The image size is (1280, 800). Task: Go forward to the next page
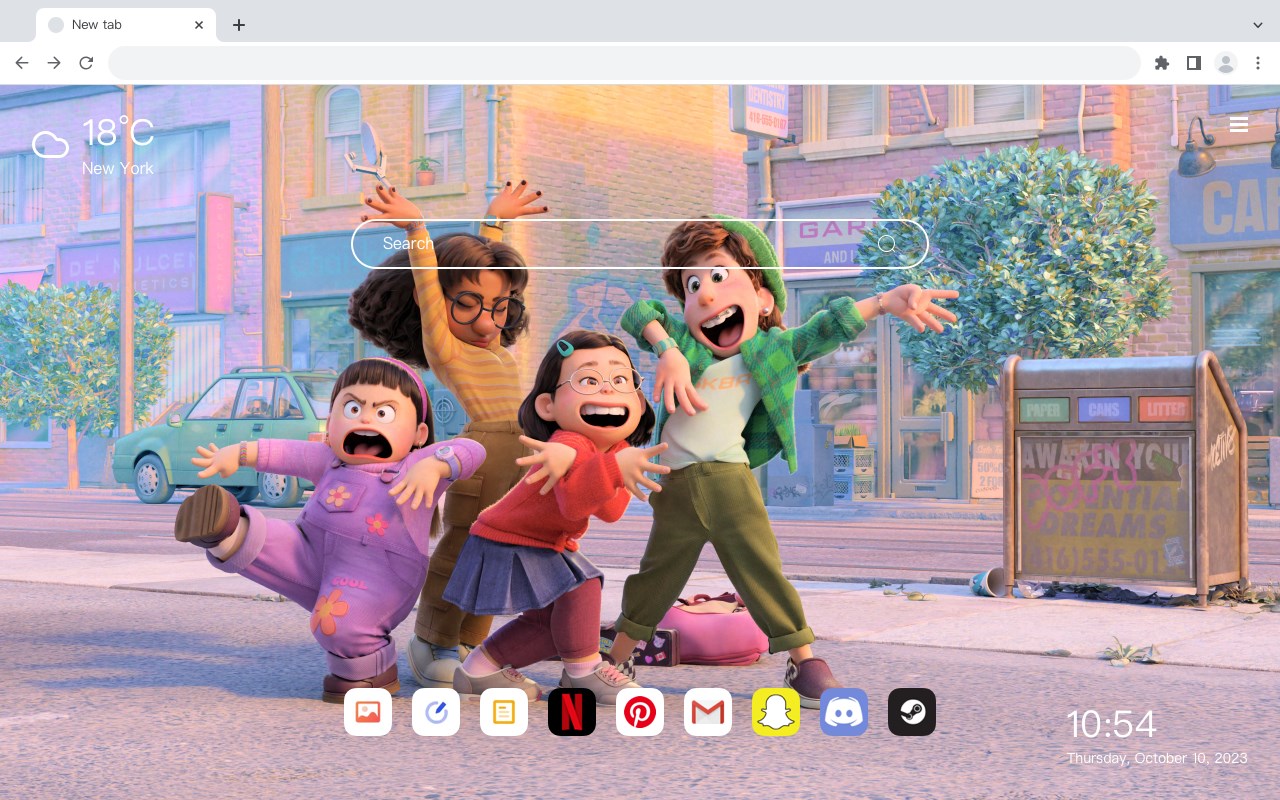tap(54, 63)
